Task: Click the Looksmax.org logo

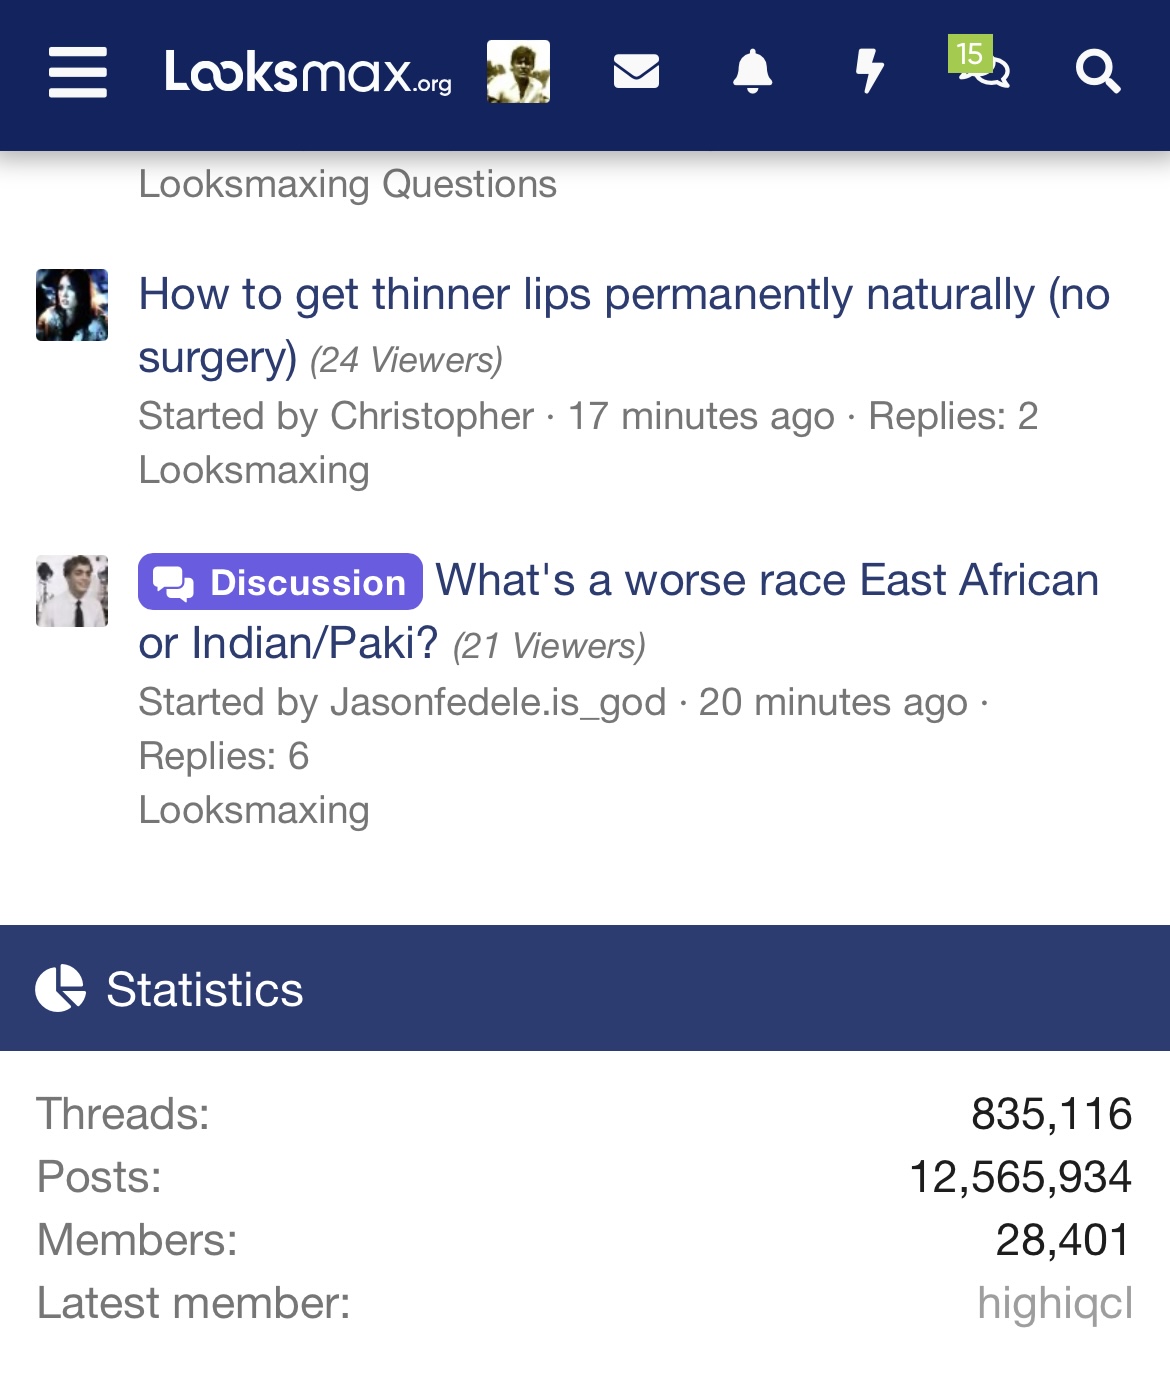Action: [x=308, y=72]
